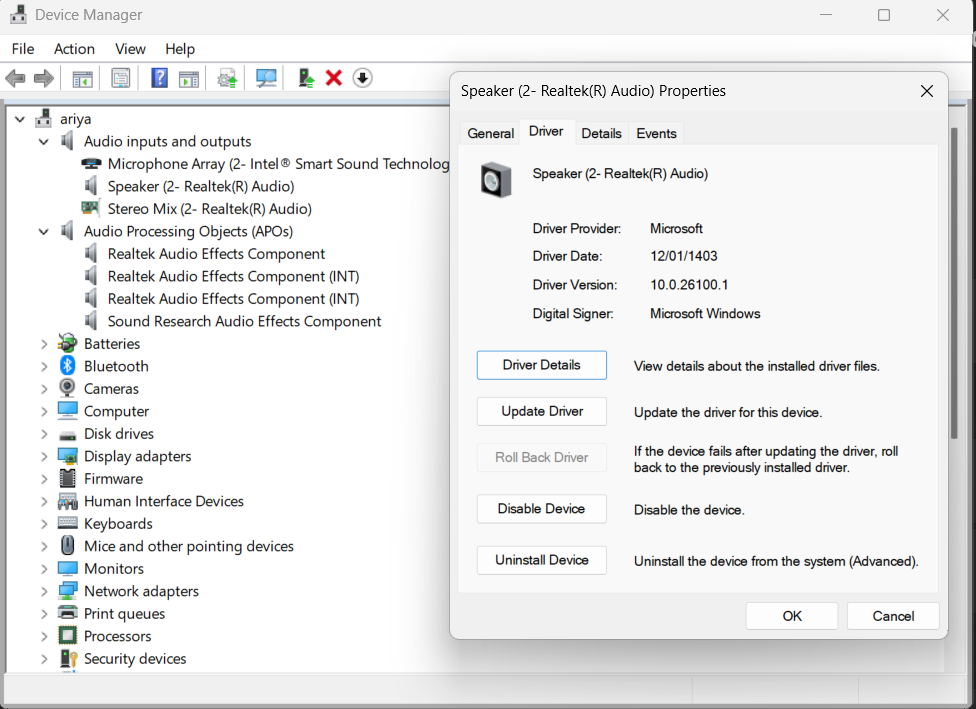
Task: Open the Action menu
Action: (x=74, y=49)
